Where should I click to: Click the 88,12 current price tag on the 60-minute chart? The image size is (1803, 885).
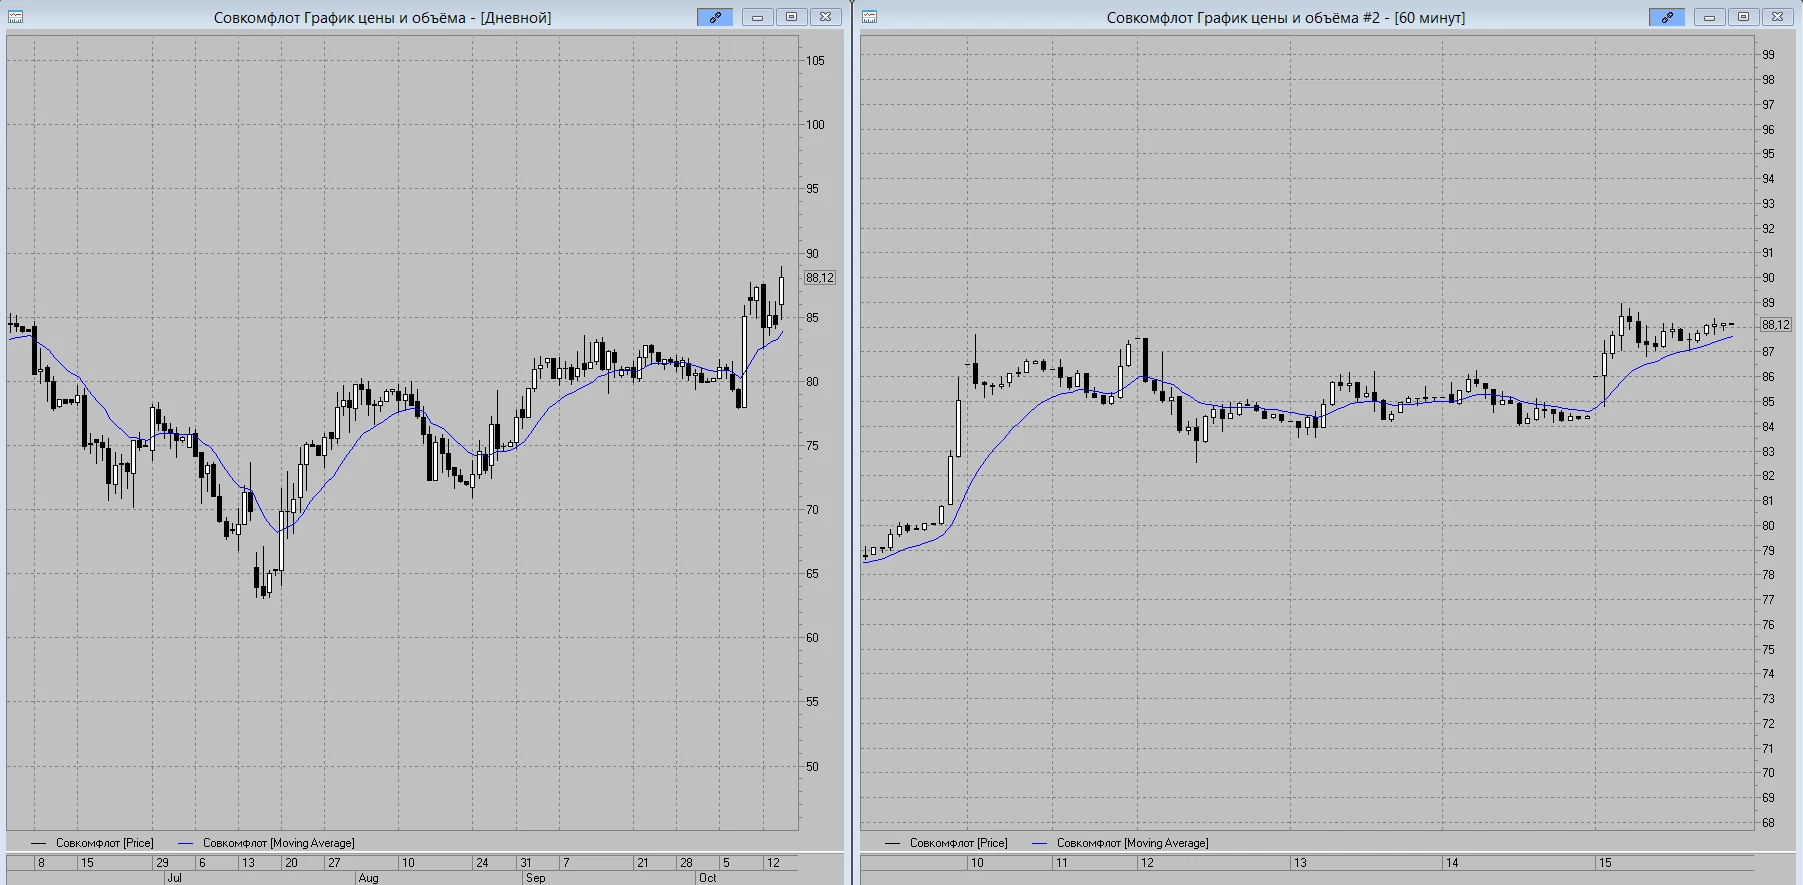1776,325
